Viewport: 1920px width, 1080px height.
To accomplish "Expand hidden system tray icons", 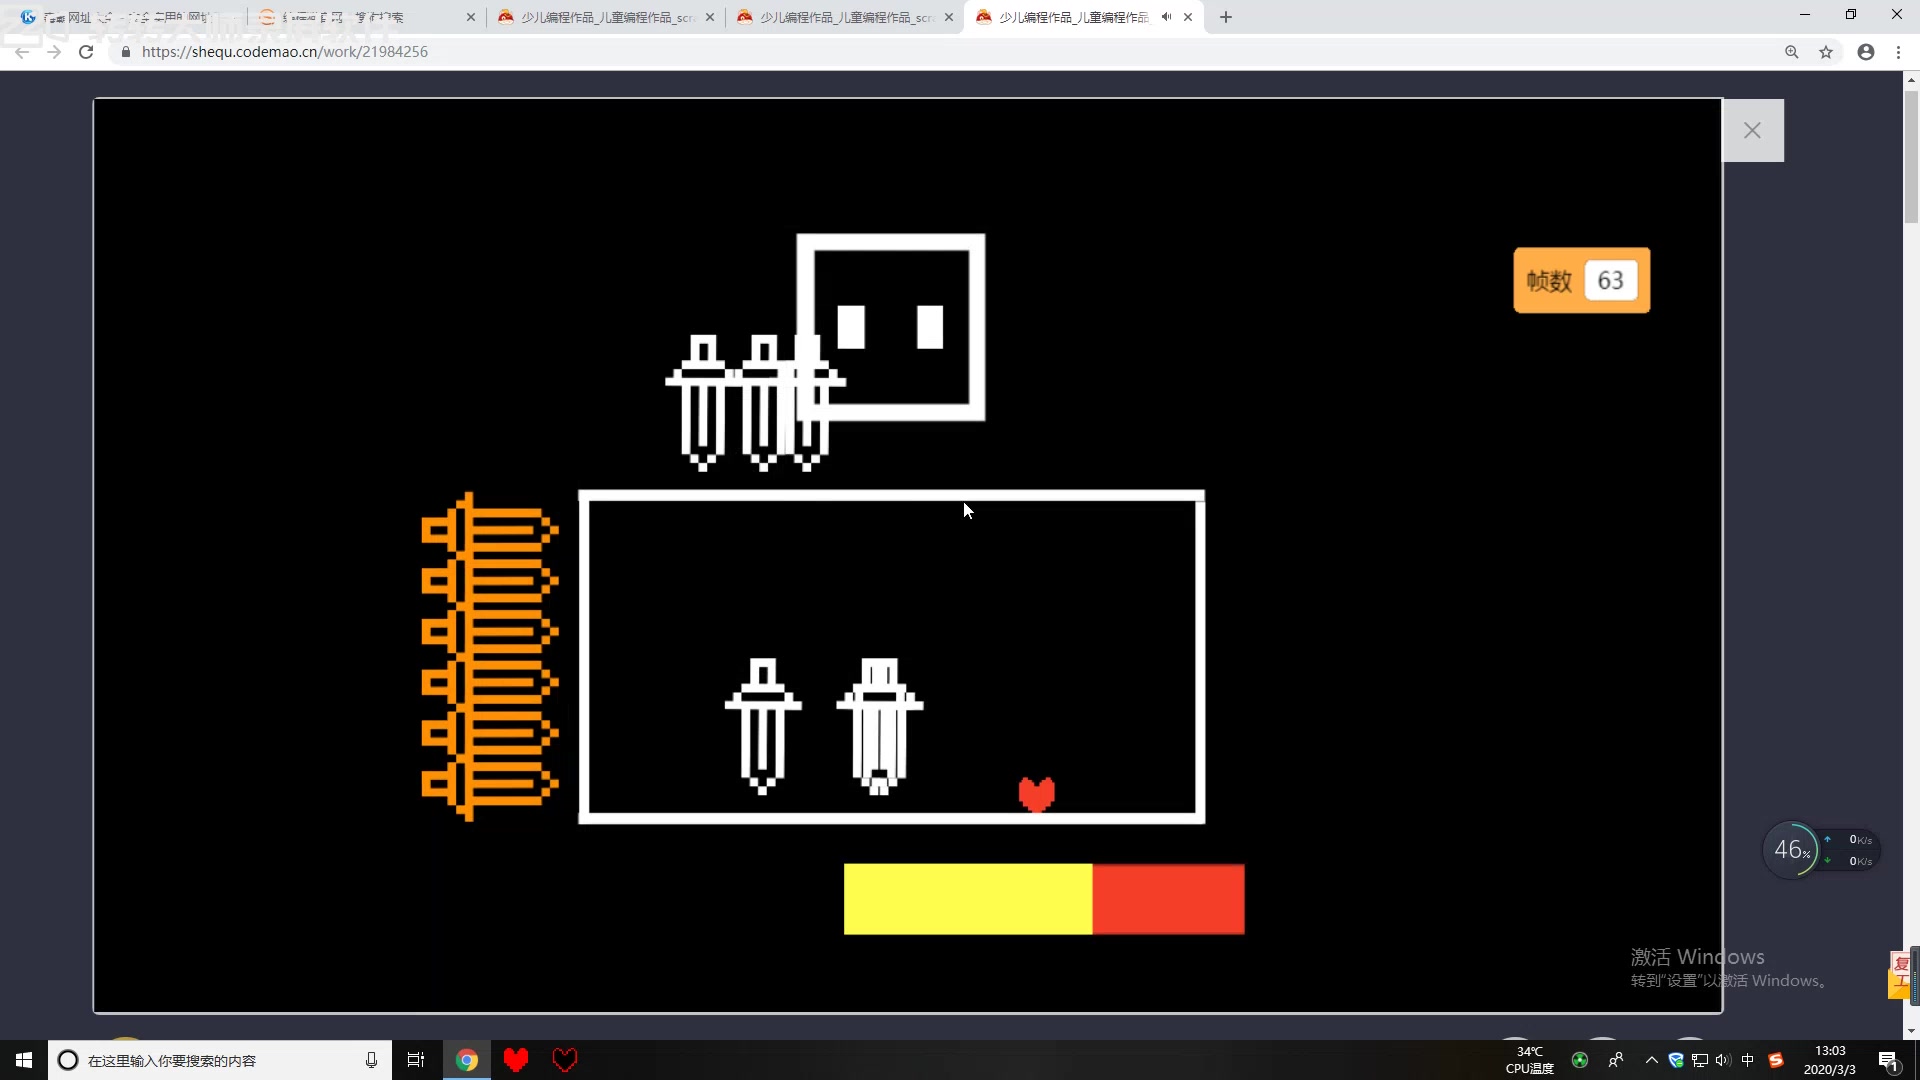I will [1652, 1060].
